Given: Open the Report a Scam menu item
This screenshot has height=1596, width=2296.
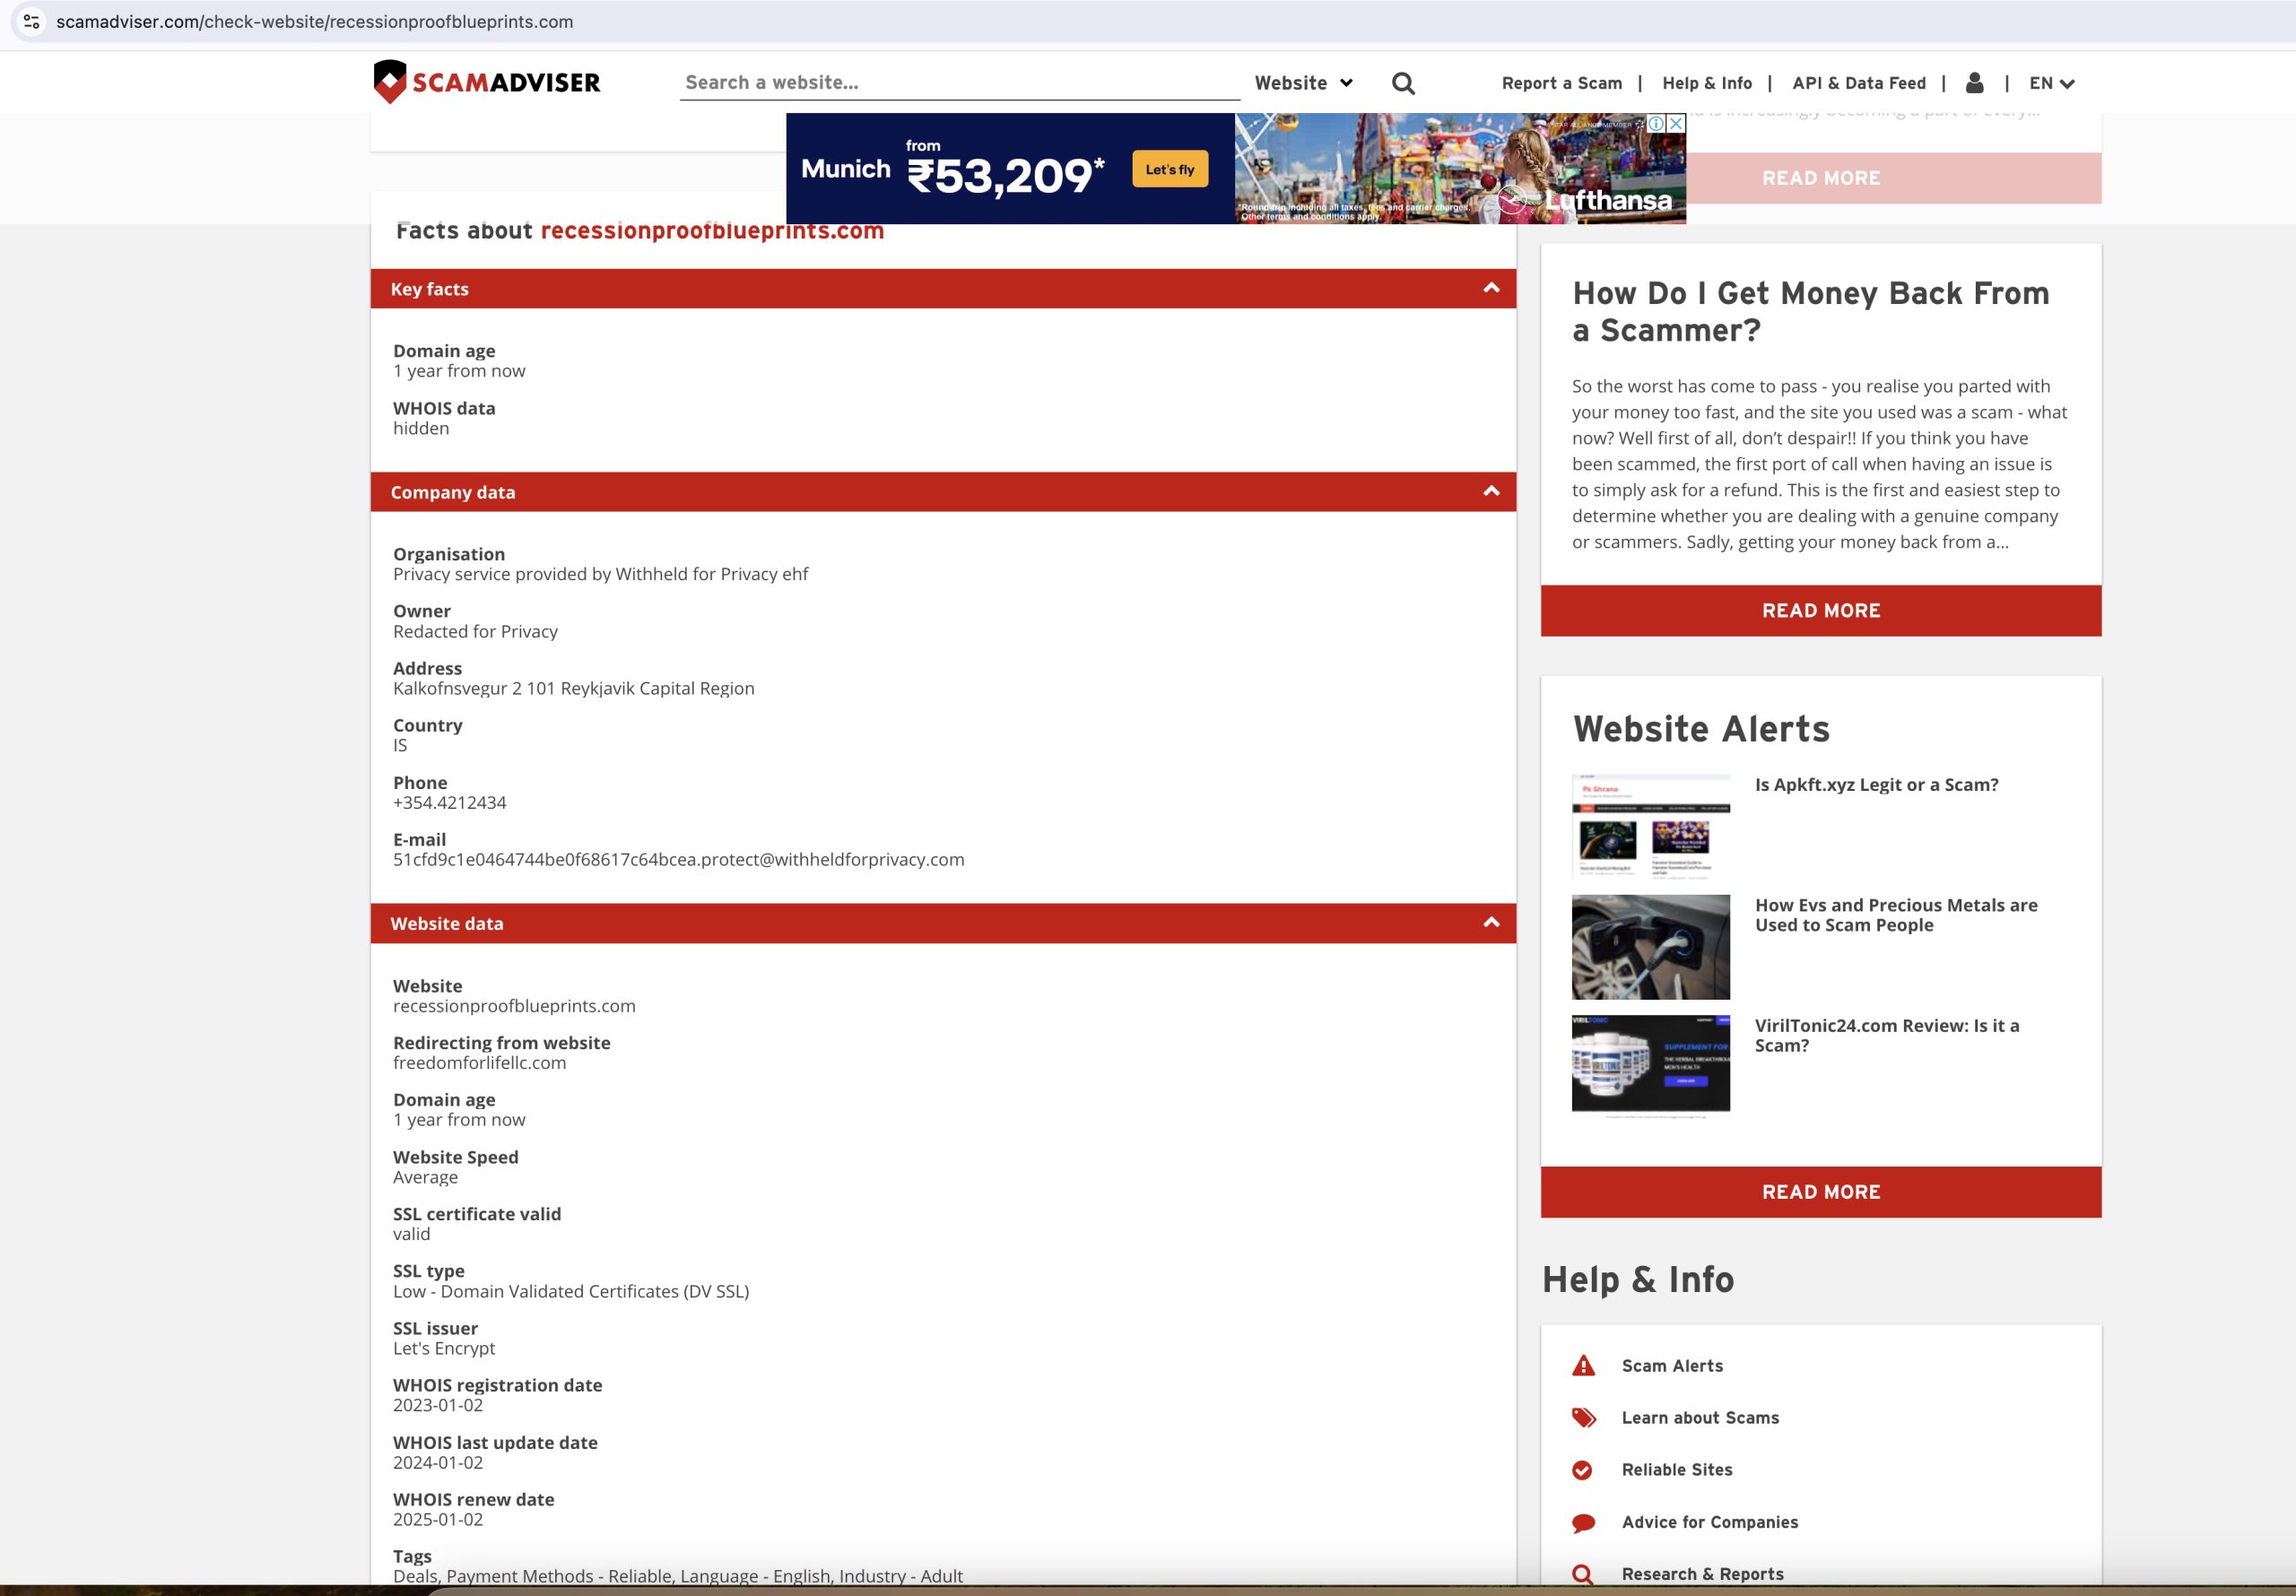Looking at the screenshot, I should pyautogui.click(x=1561, y=83).
